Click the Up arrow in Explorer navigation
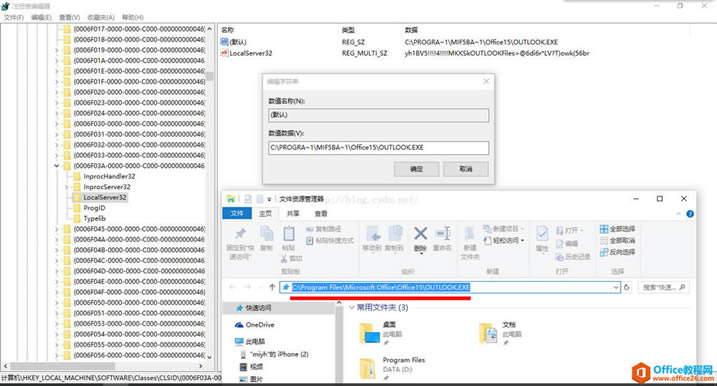717x386 pixels. pos(272,287)
